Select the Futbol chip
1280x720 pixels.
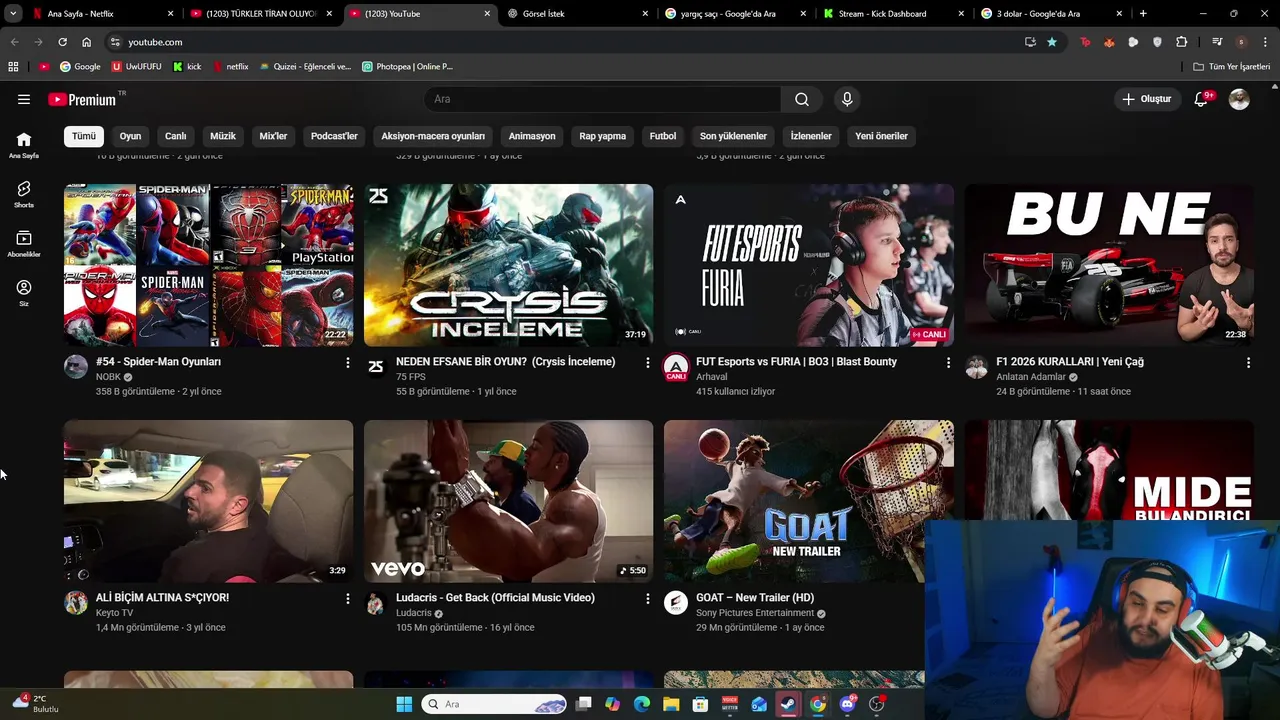(663, 136)
